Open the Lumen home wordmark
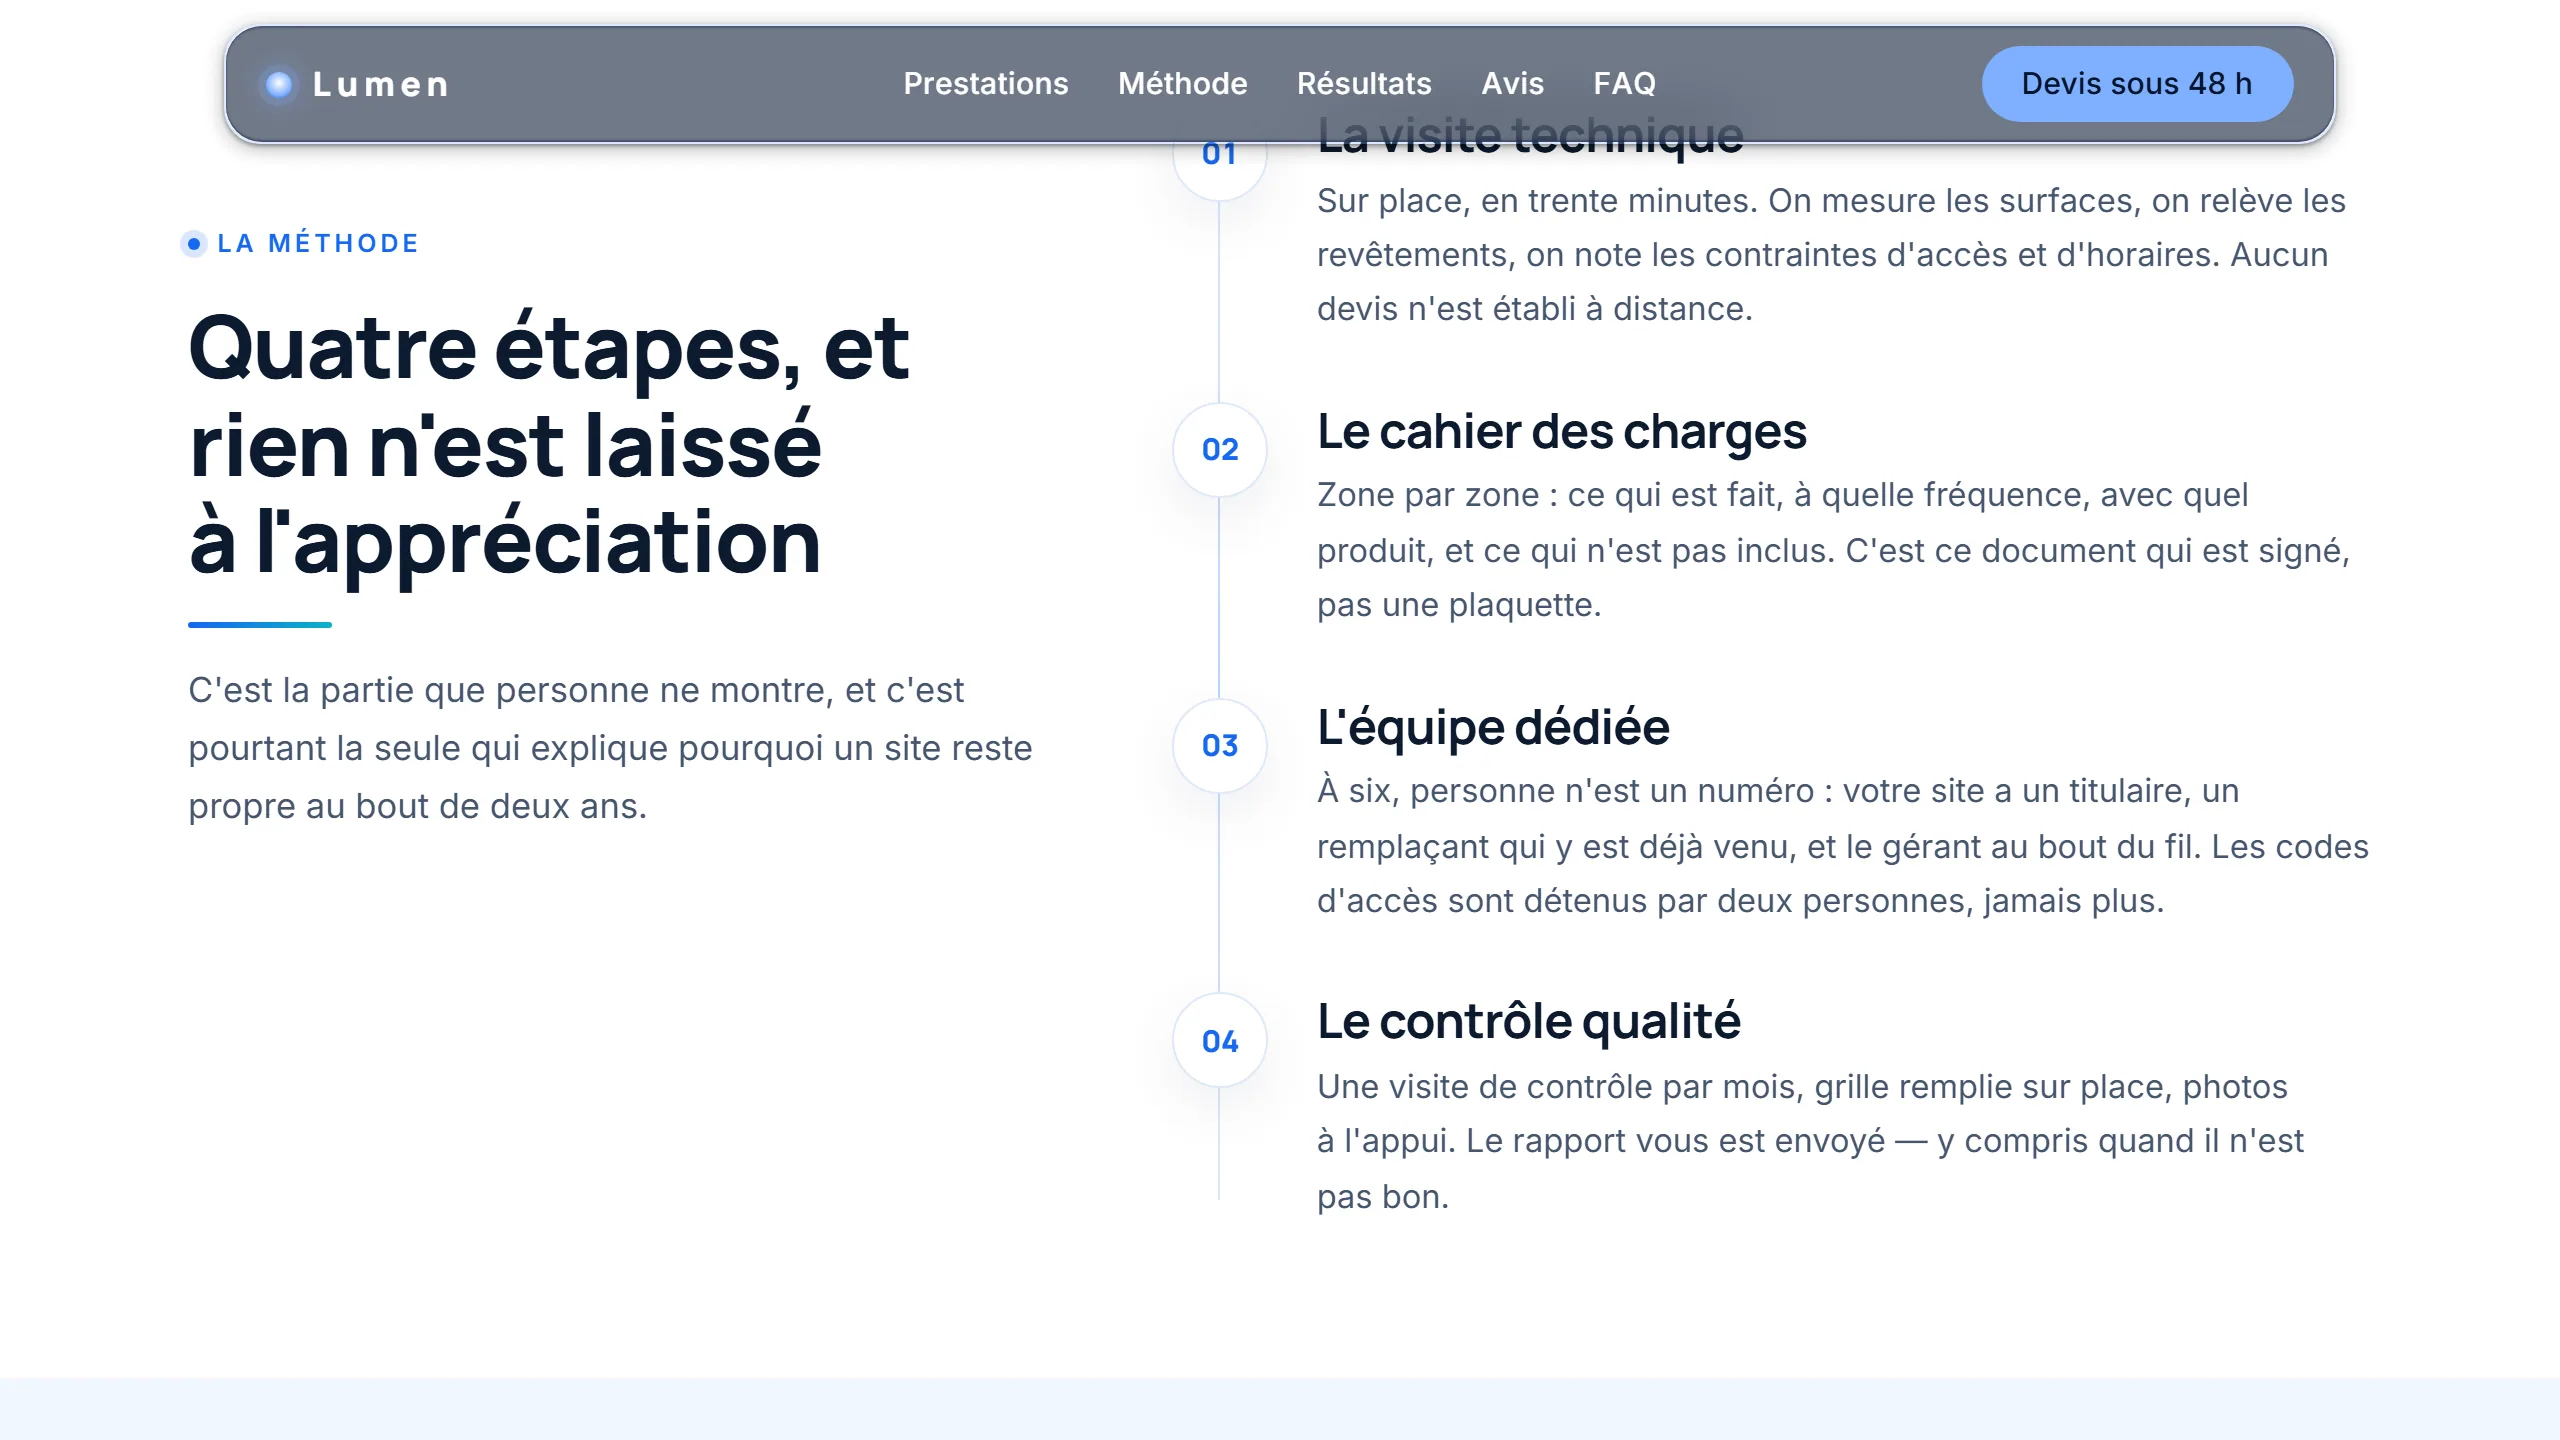2560x1440 pixels. [x=380, y=84]
